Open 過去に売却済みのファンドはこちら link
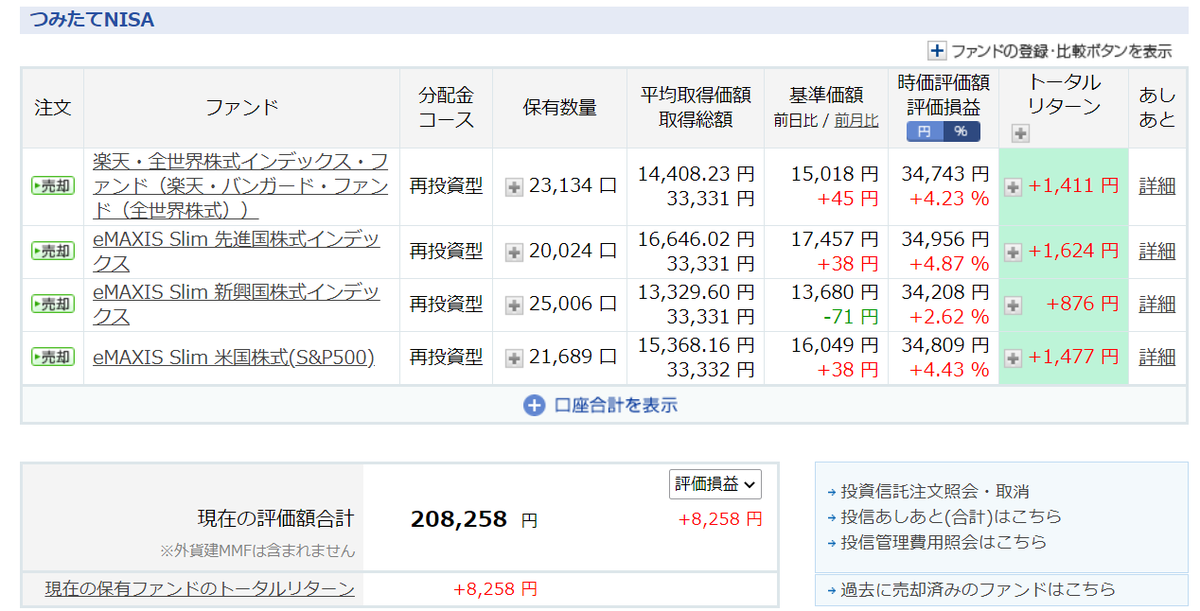This screenshot has height=611, width=1200. point(978,590)
